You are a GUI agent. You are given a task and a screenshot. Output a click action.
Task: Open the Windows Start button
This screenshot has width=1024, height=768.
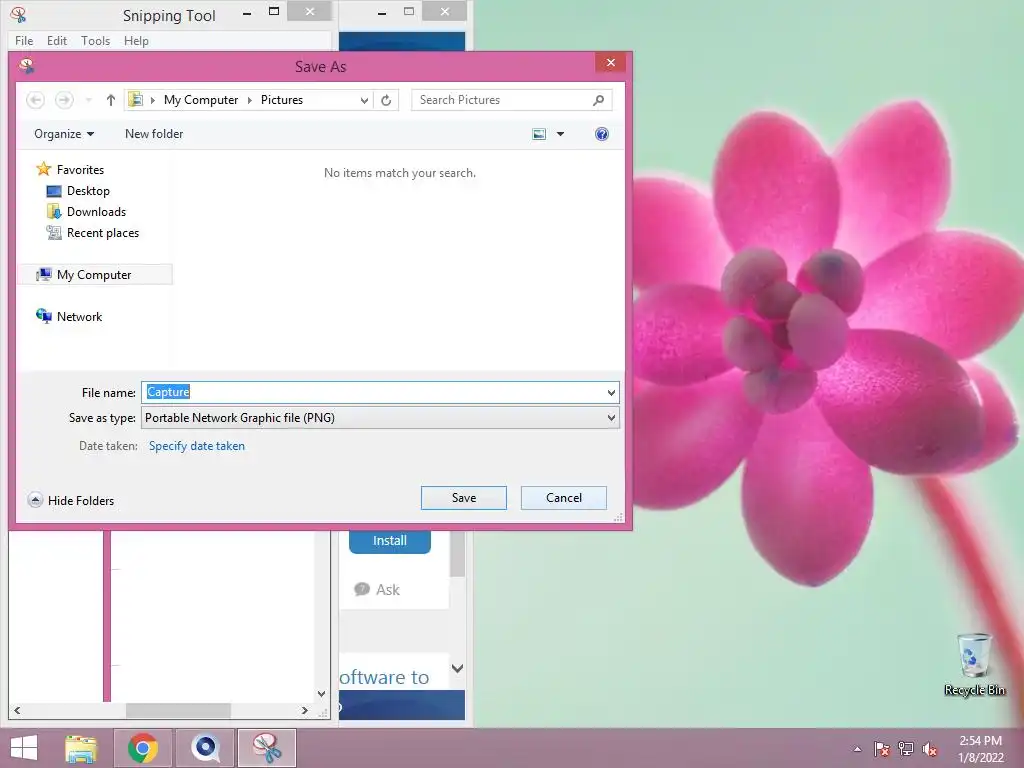24,748
